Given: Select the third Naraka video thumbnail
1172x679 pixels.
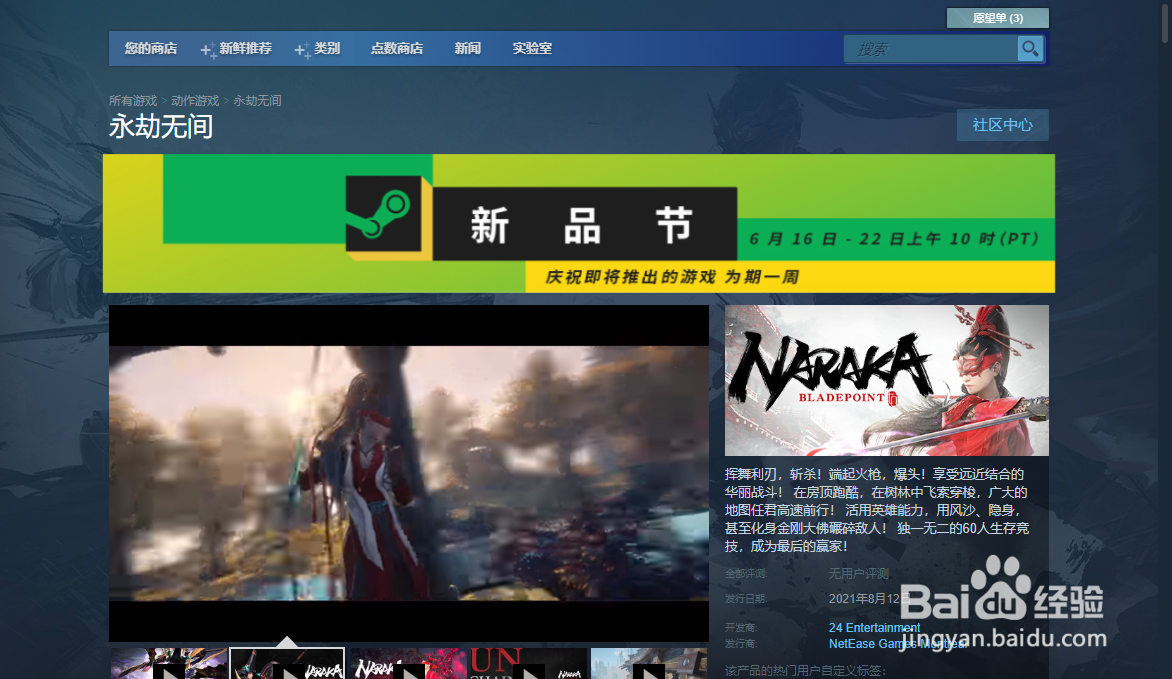Looking at the screenshot, I should click(x=409, y=663).
